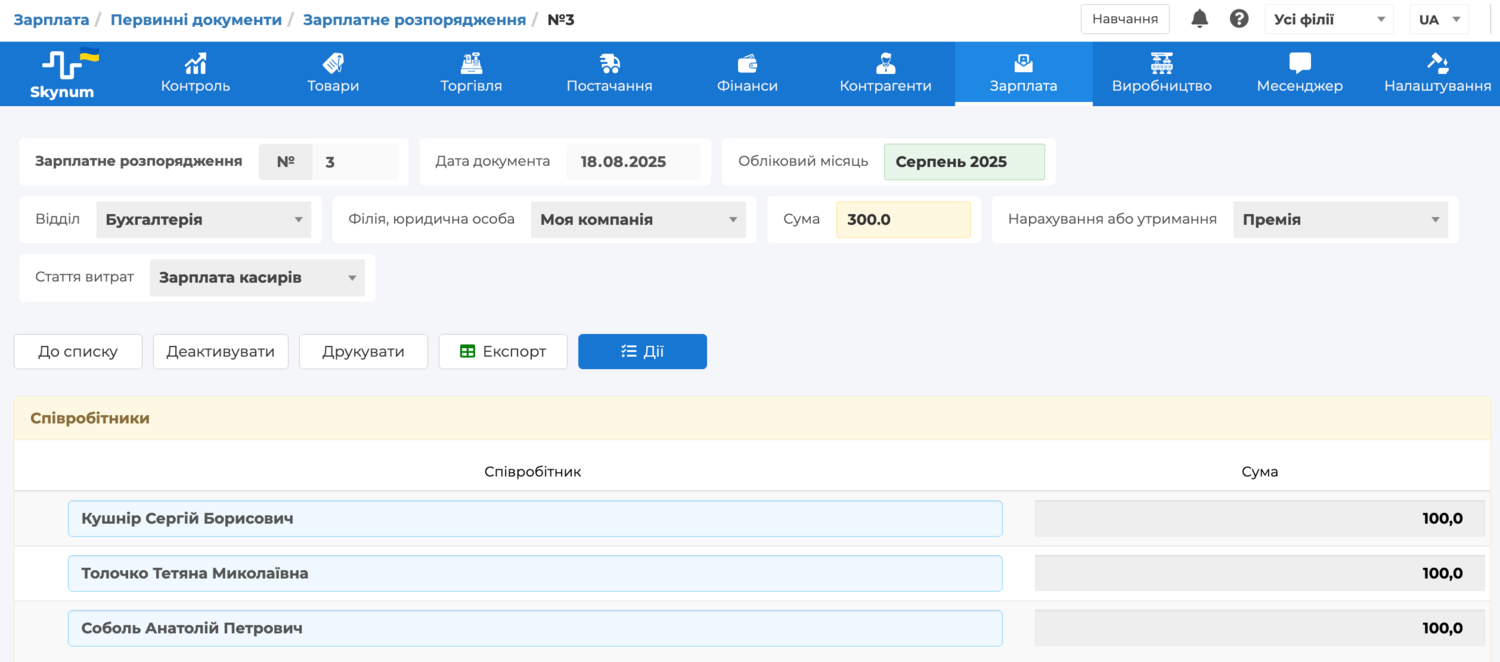Open the Товари tag icon section

click(x=333, y=64)
